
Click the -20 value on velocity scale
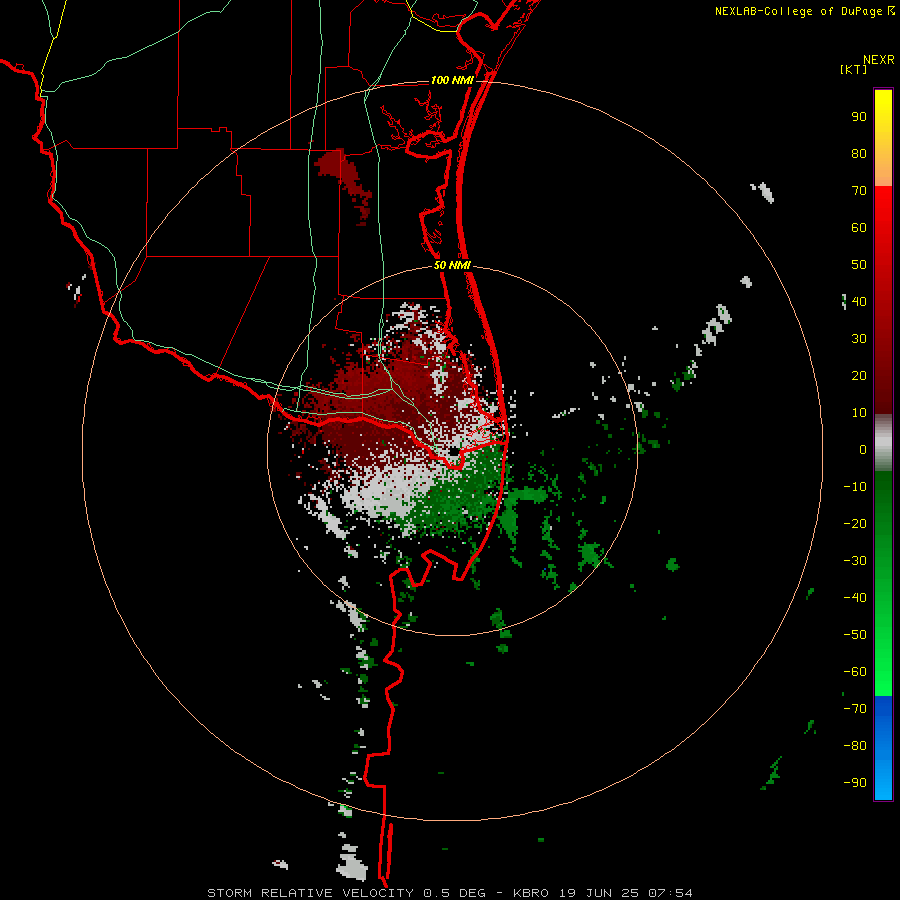coord(855,523)
